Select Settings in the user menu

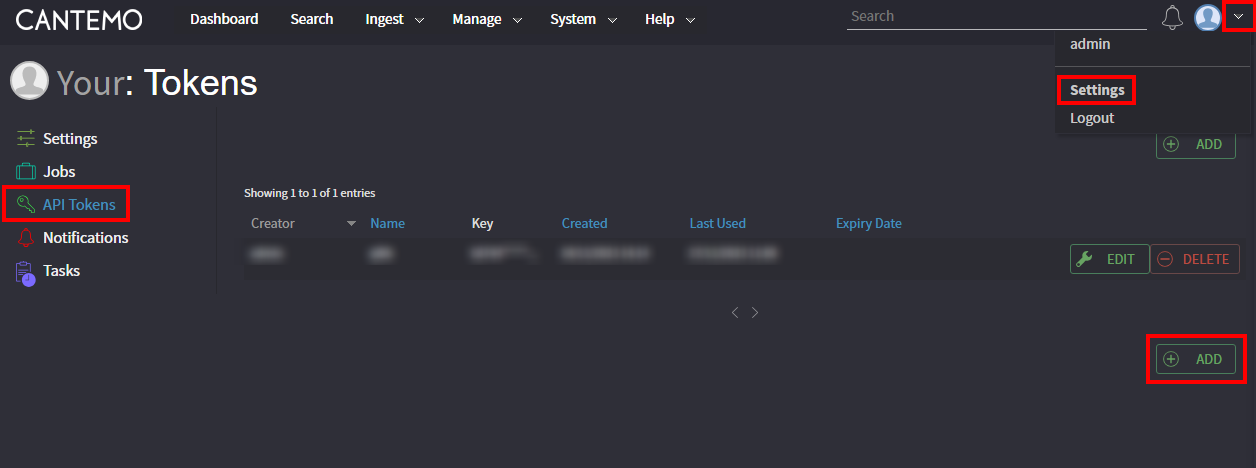coord(1097,90)
